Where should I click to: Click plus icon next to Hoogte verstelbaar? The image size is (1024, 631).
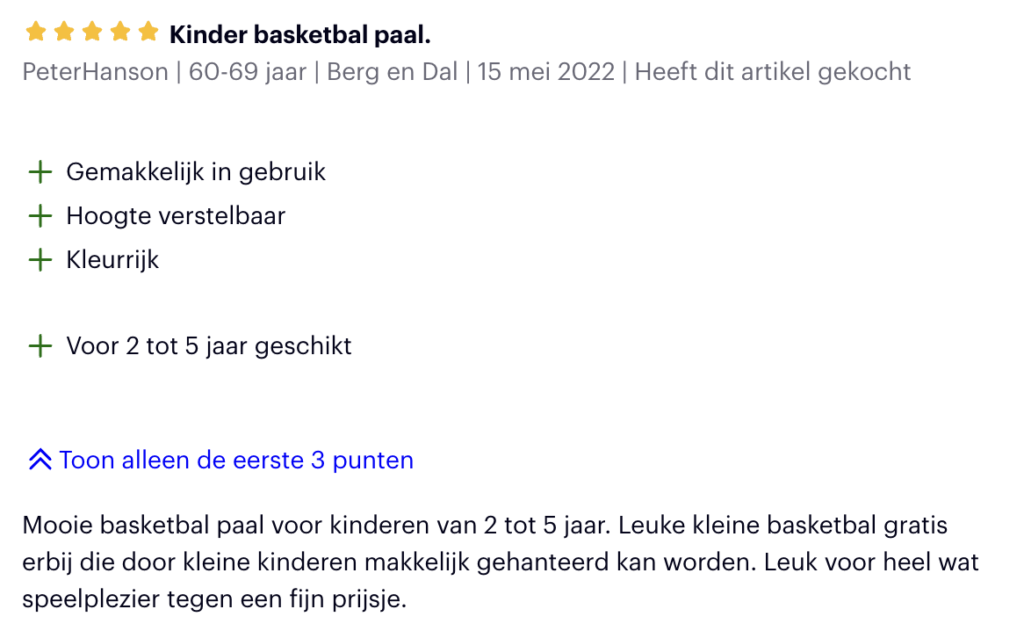(x=40, y=216)
